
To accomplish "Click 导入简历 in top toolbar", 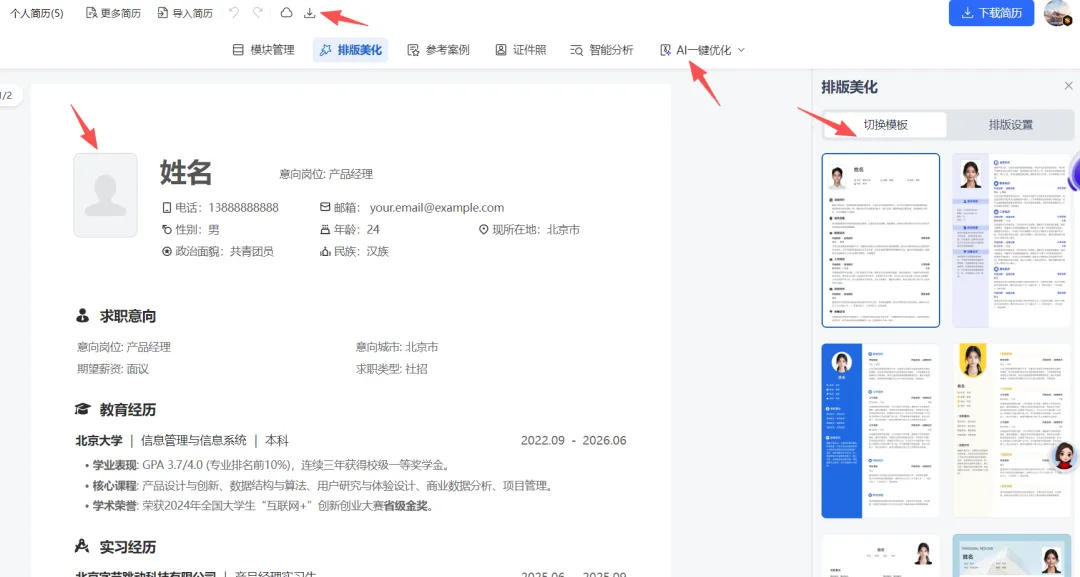I will [x=185, y=13].
